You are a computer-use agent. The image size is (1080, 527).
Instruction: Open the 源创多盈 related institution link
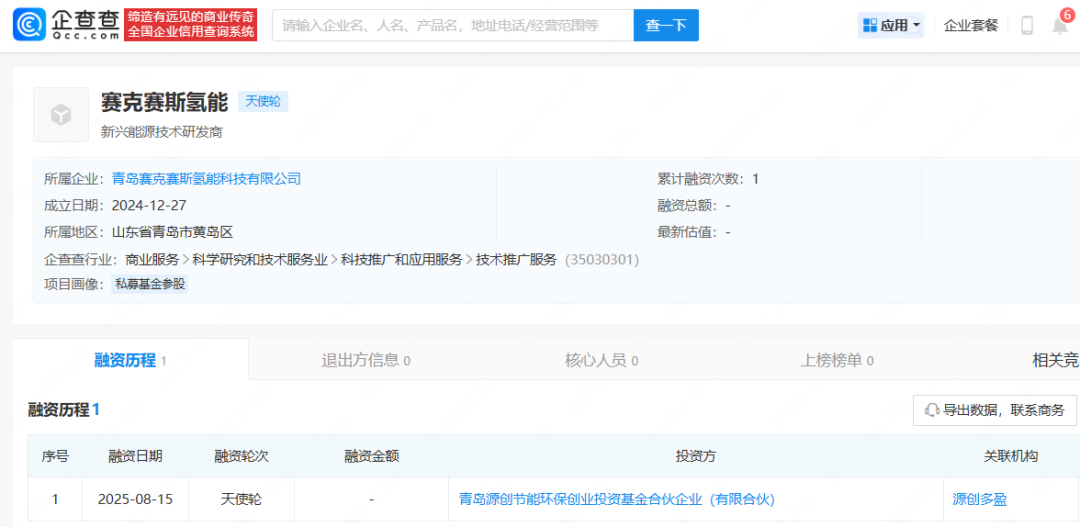[979, 499]
